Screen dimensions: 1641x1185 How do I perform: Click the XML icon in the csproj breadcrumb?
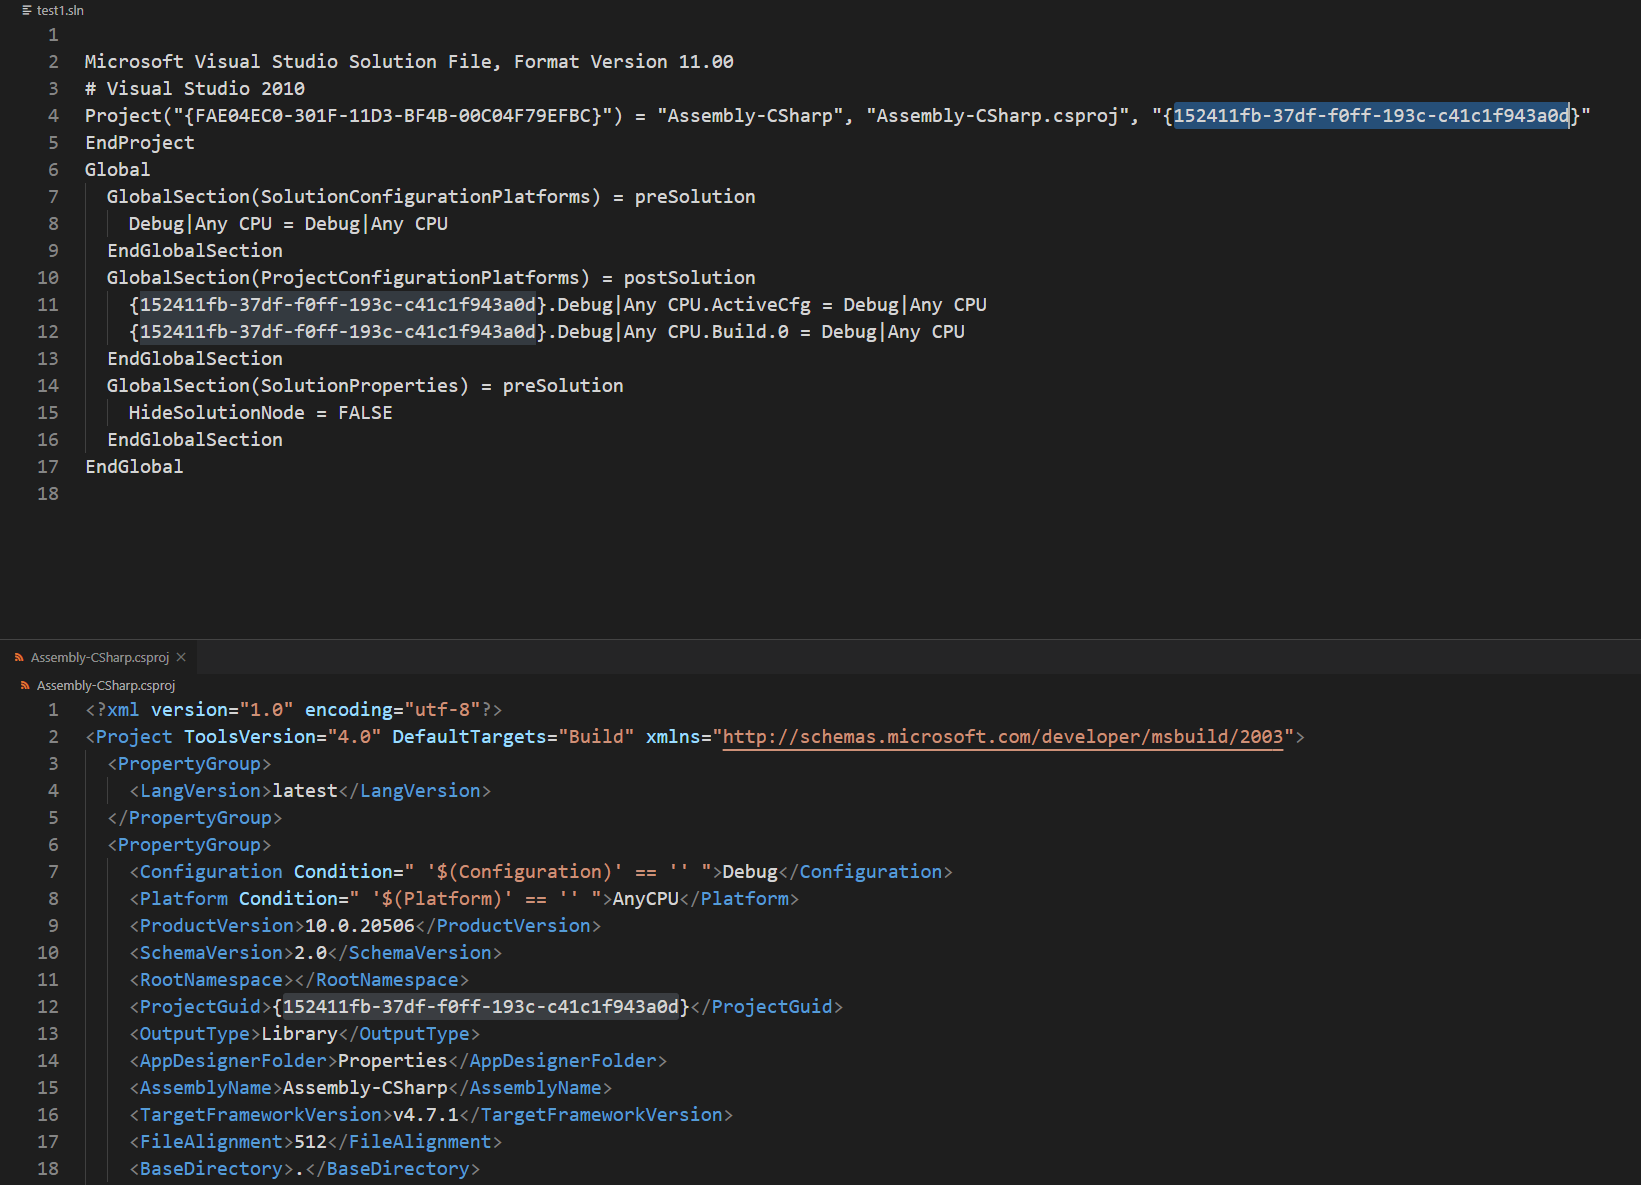pos(25,686)
